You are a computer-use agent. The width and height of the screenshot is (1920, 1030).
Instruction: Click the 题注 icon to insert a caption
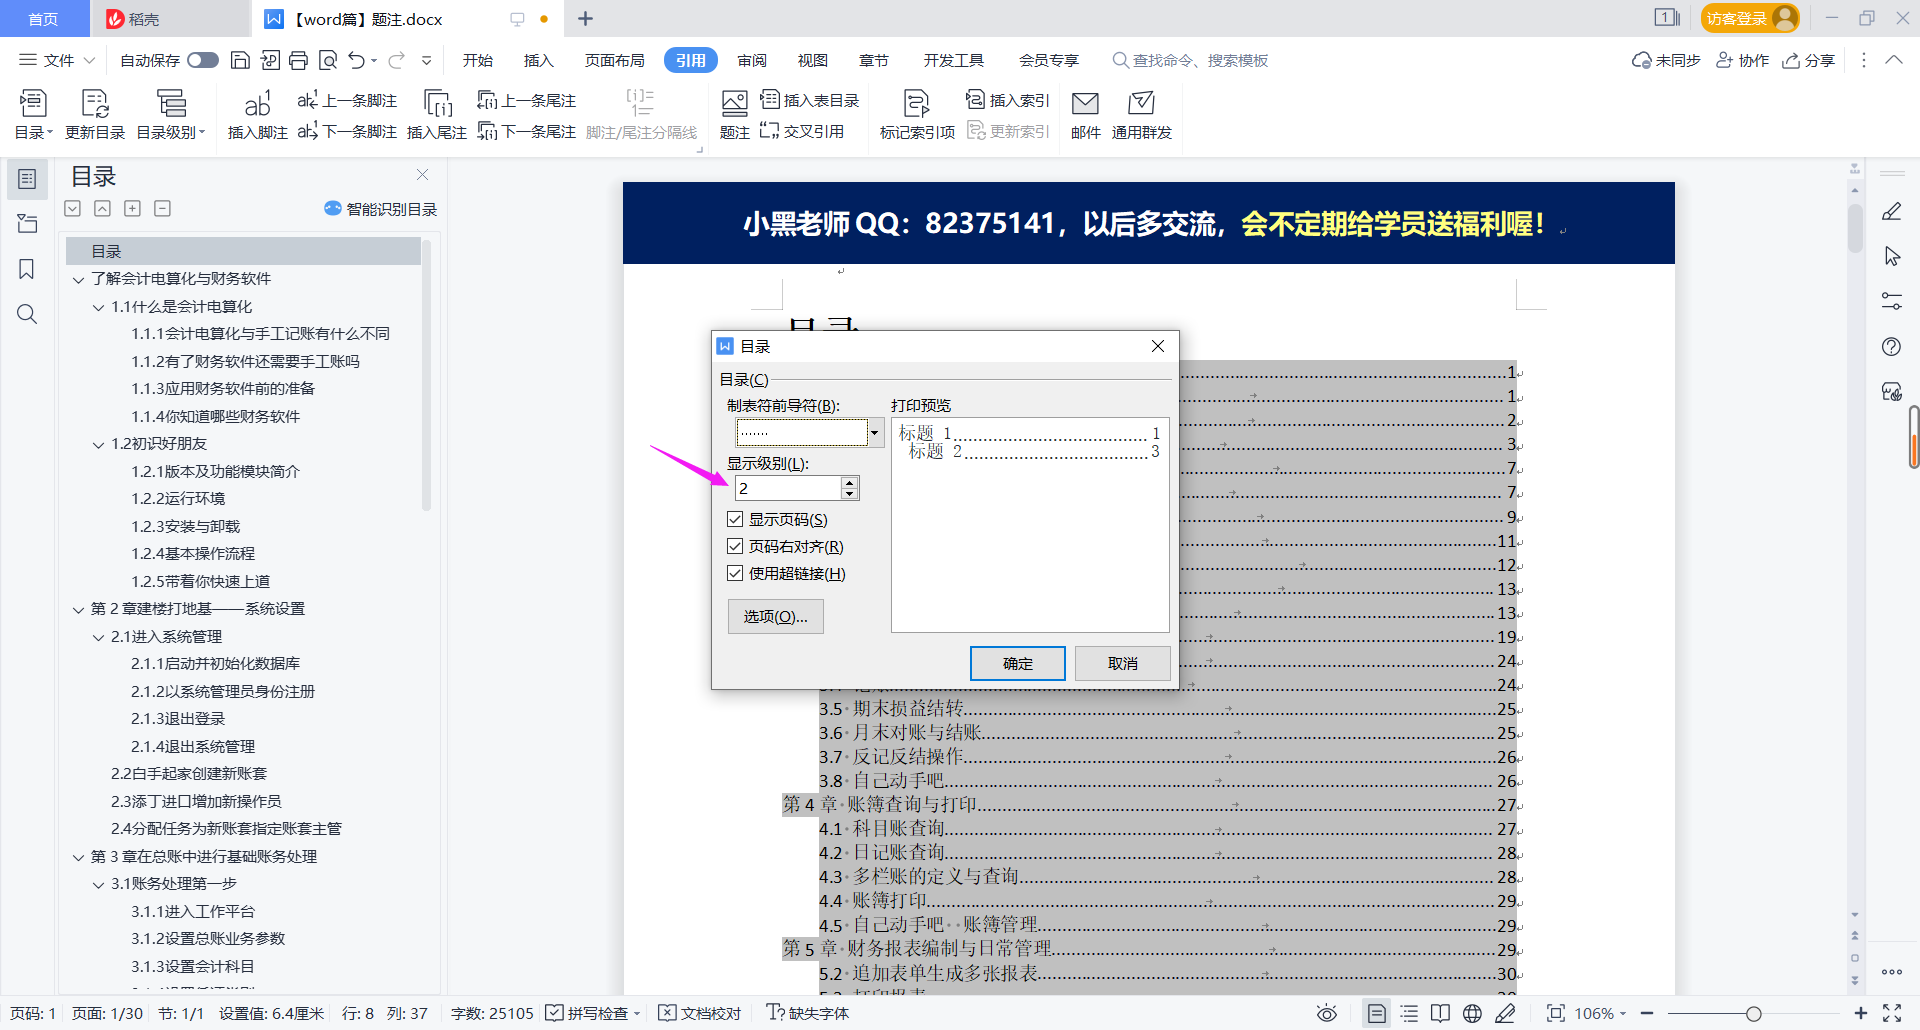[x=734, y=113]
